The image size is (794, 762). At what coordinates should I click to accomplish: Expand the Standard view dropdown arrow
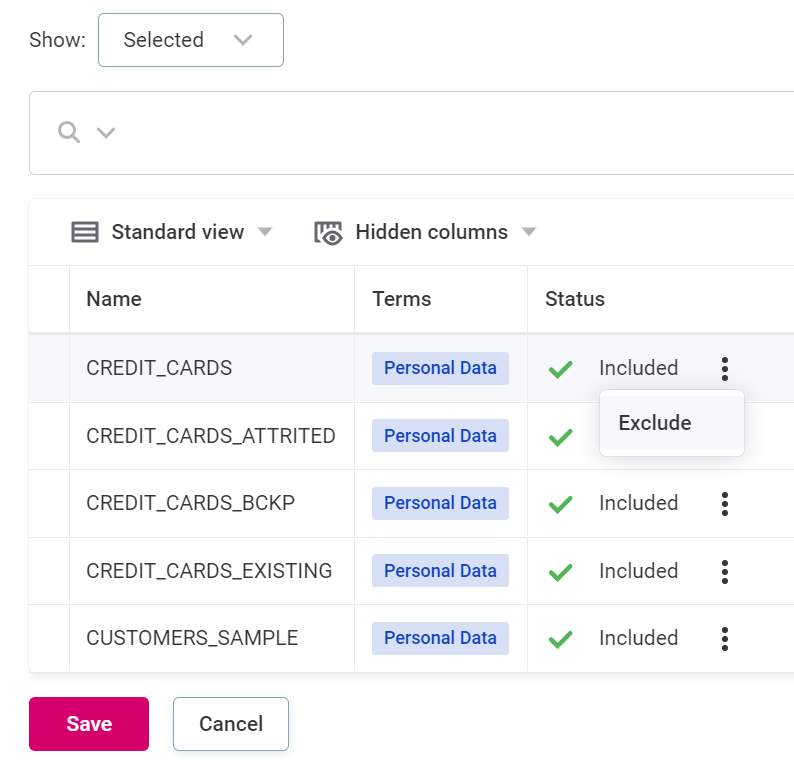265,232
